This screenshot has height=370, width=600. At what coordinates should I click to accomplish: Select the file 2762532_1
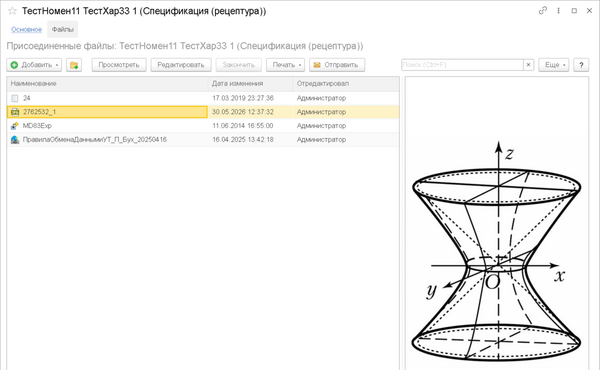pos(203,112)
